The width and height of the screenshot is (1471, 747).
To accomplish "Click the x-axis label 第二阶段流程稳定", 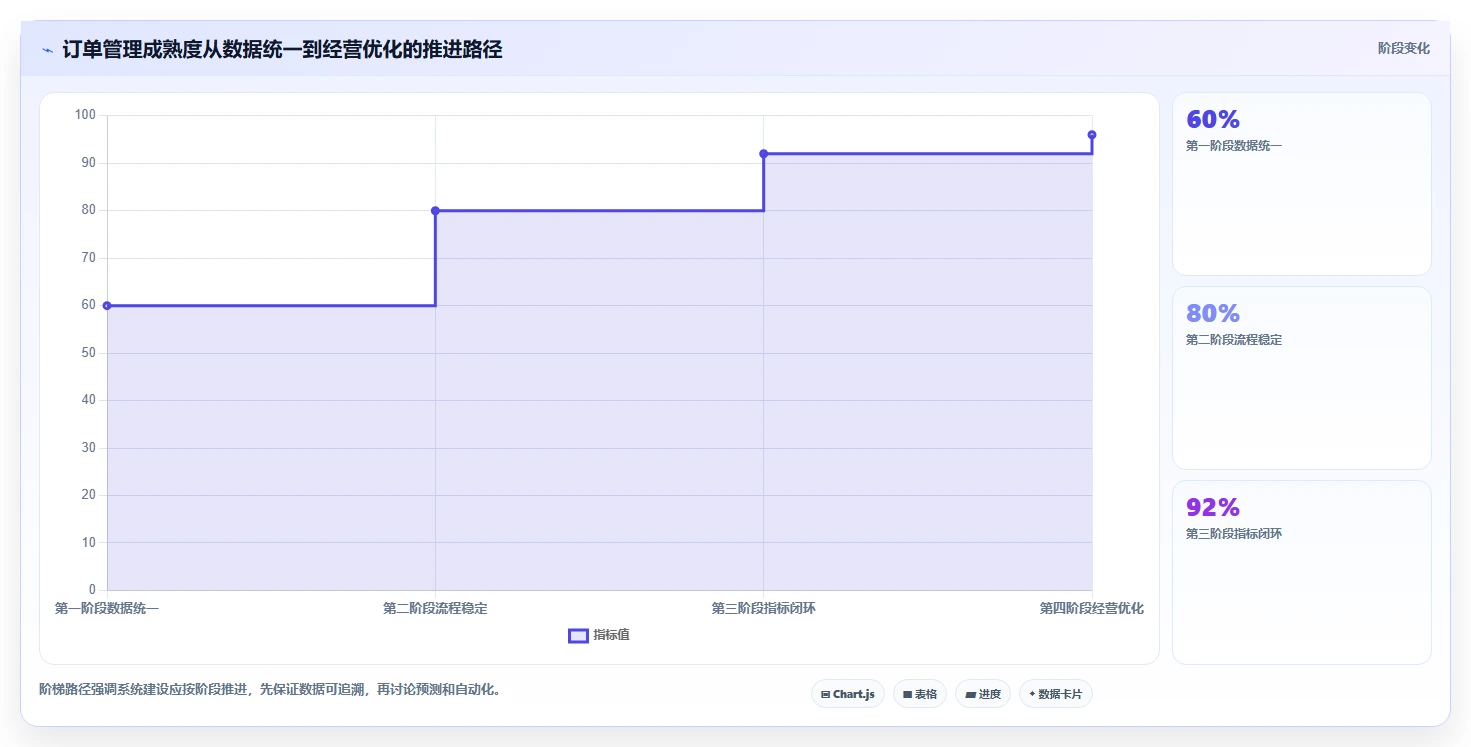I will click(435, 608).
